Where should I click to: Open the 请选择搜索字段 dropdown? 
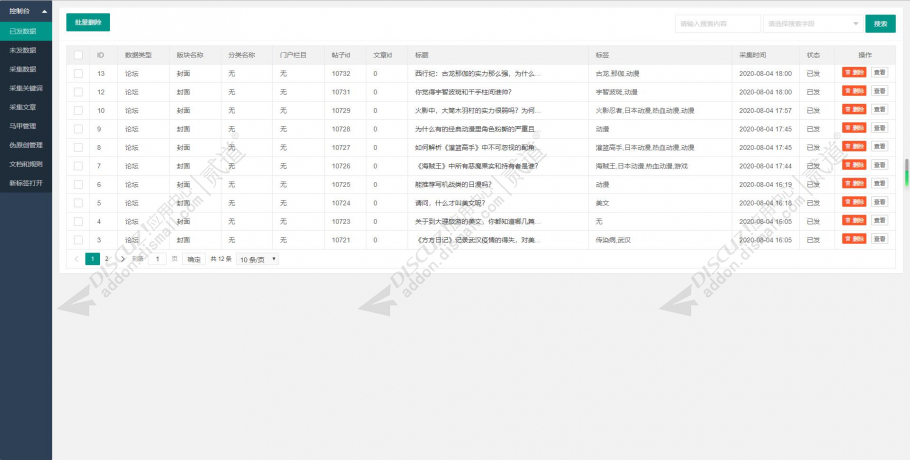[811, 23]
